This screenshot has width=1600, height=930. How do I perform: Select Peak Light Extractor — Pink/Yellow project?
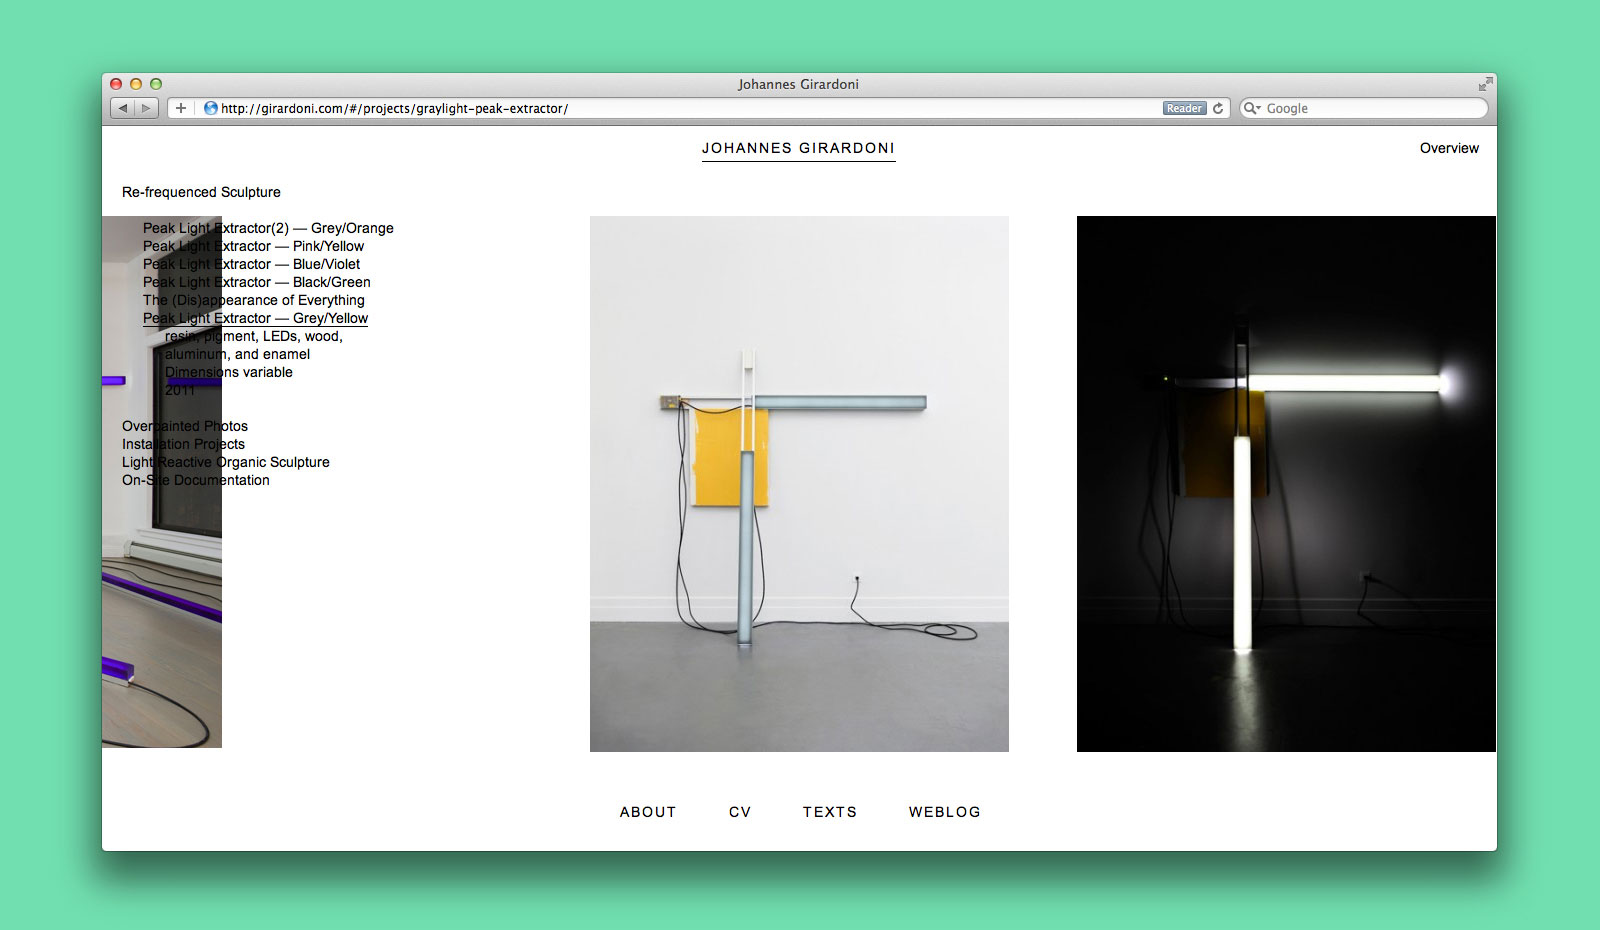point(253,246)
